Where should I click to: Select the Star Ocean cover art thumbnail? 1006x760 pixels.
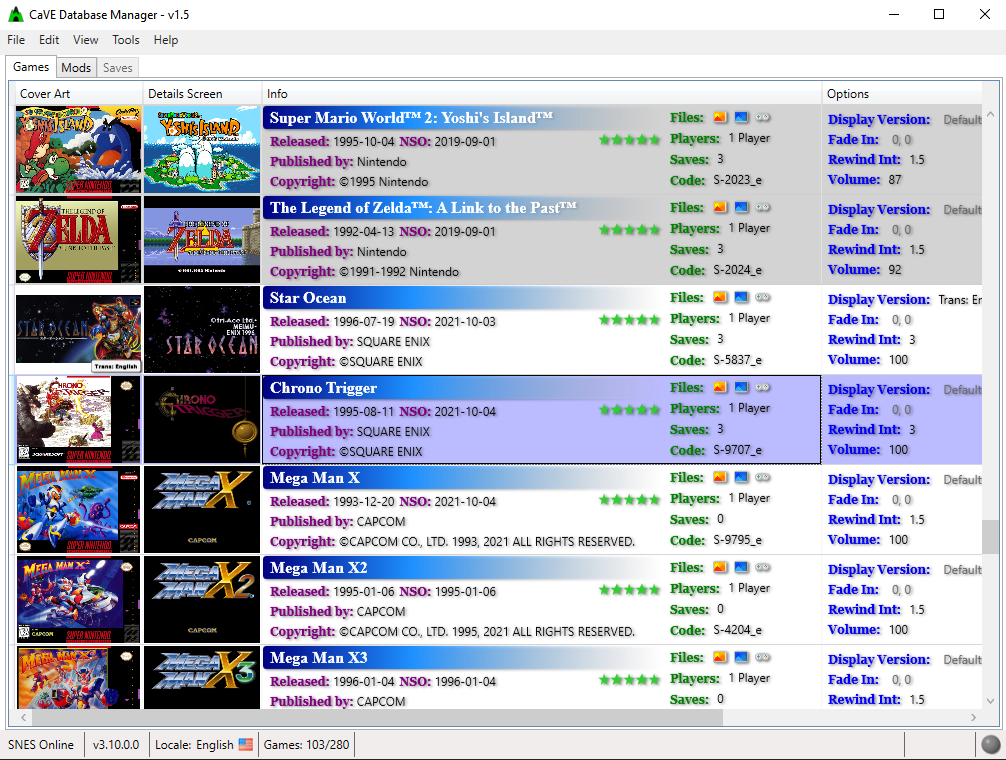78,330
